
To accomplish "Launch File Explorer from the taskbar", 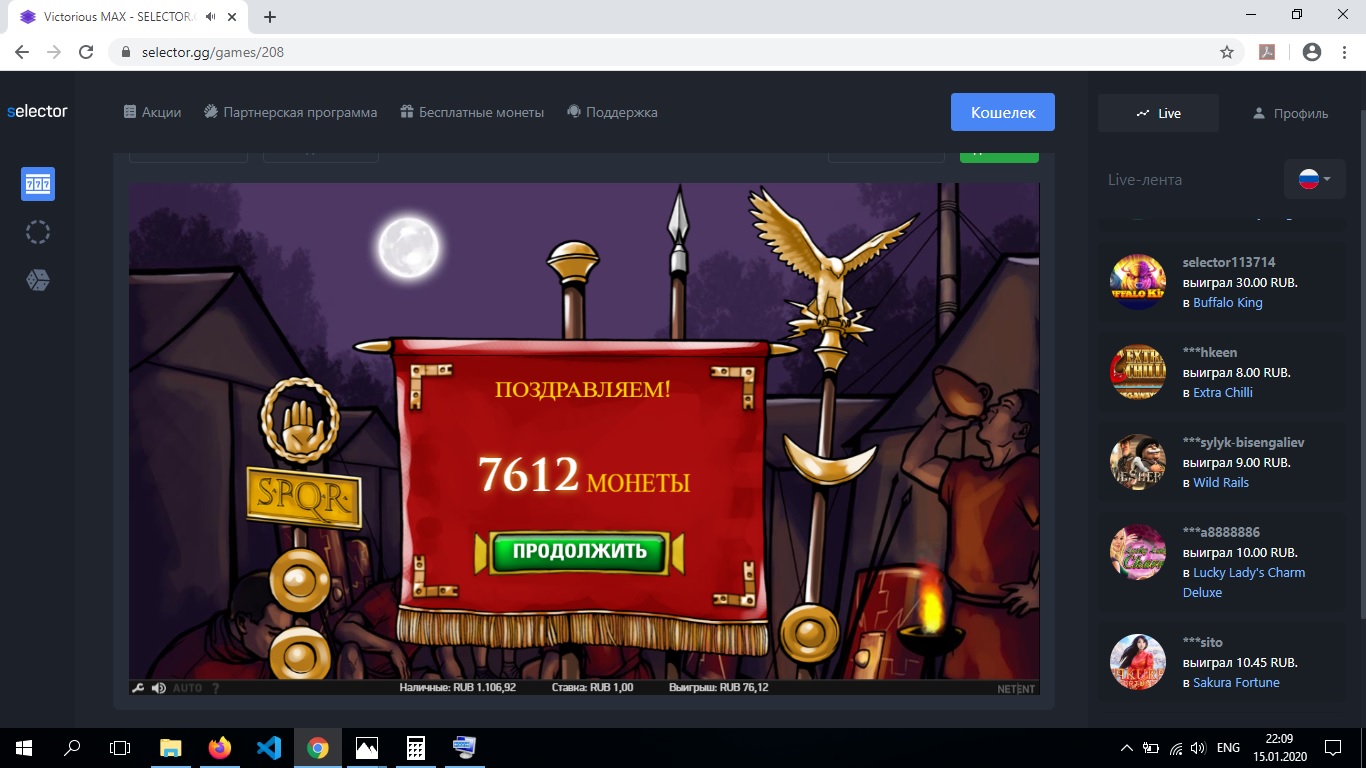I will coord(171,747).
